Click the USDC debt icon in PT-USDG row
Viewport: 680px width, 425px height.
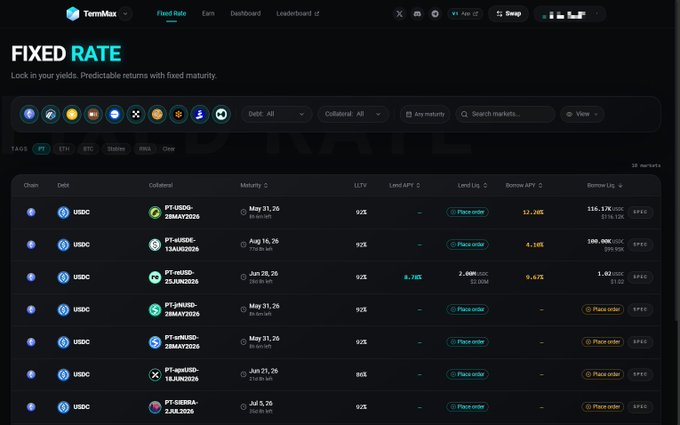63,212
